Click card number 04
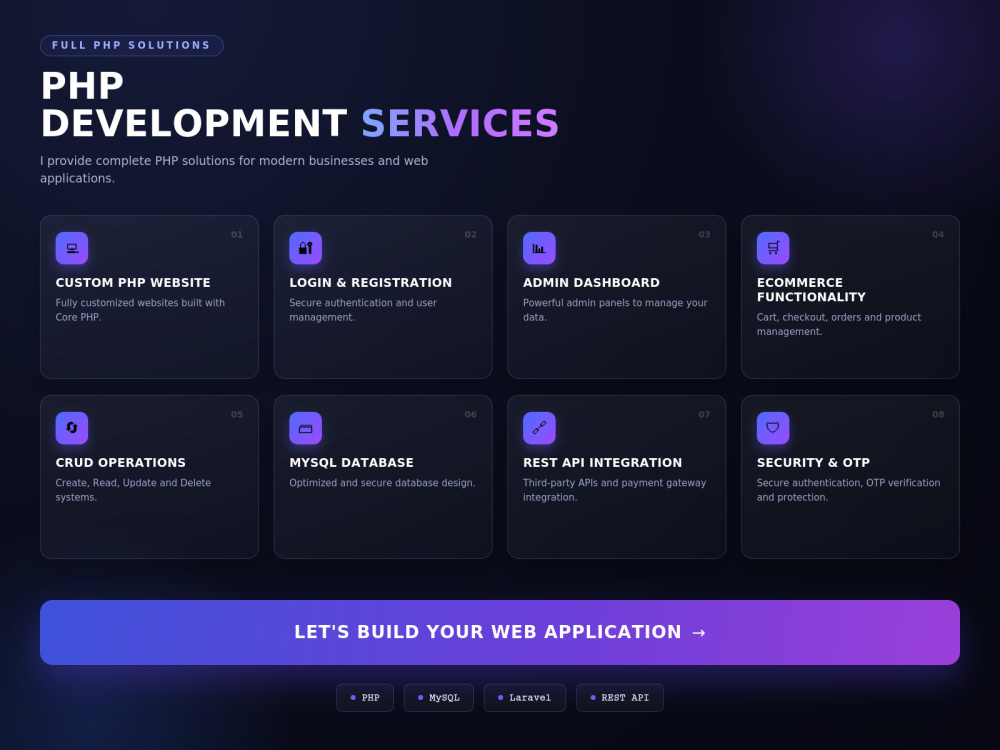Viewport: 1000px width, 750px height. (938, 235)
